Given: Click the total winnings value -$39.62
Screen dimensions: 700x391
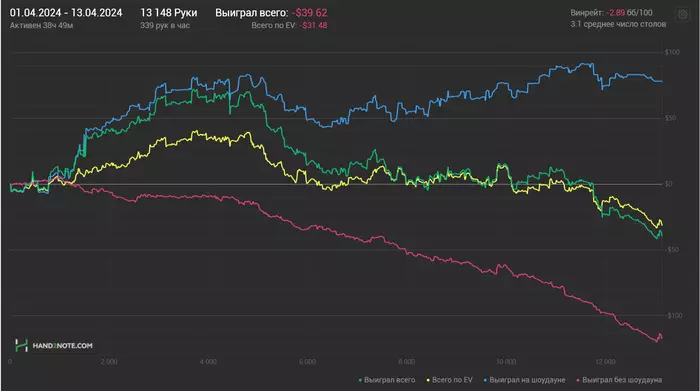Looking at the screenshot, I should (309, 13).
